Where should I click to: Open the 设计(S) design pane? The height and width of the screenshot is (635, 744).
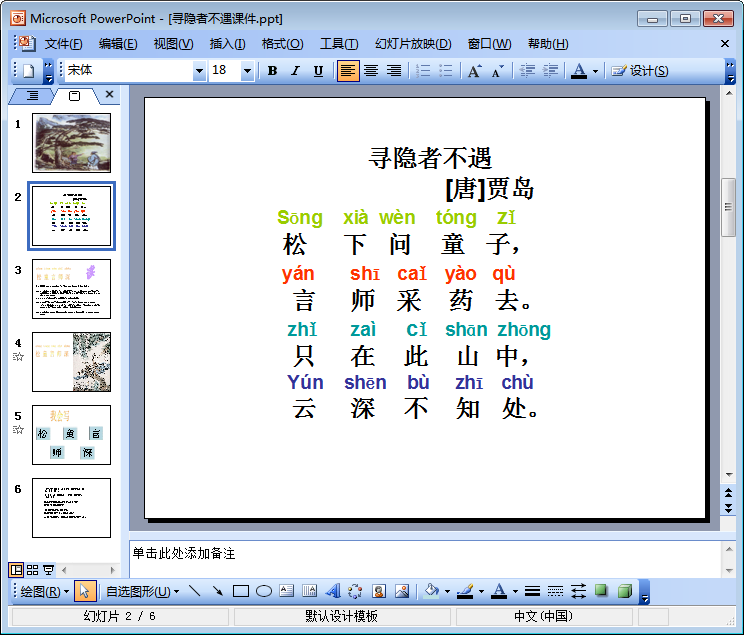pyautogui.click(x=640, y=71)
